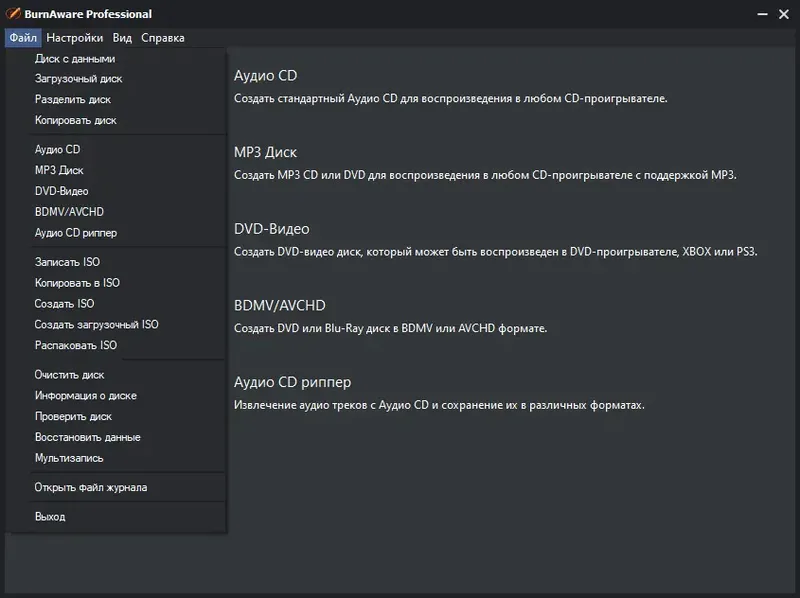Open Аудио CD риппер heading in main panel
Viewport: 800px width, 598px height.
pyautogui.click(x=292, y=382)
